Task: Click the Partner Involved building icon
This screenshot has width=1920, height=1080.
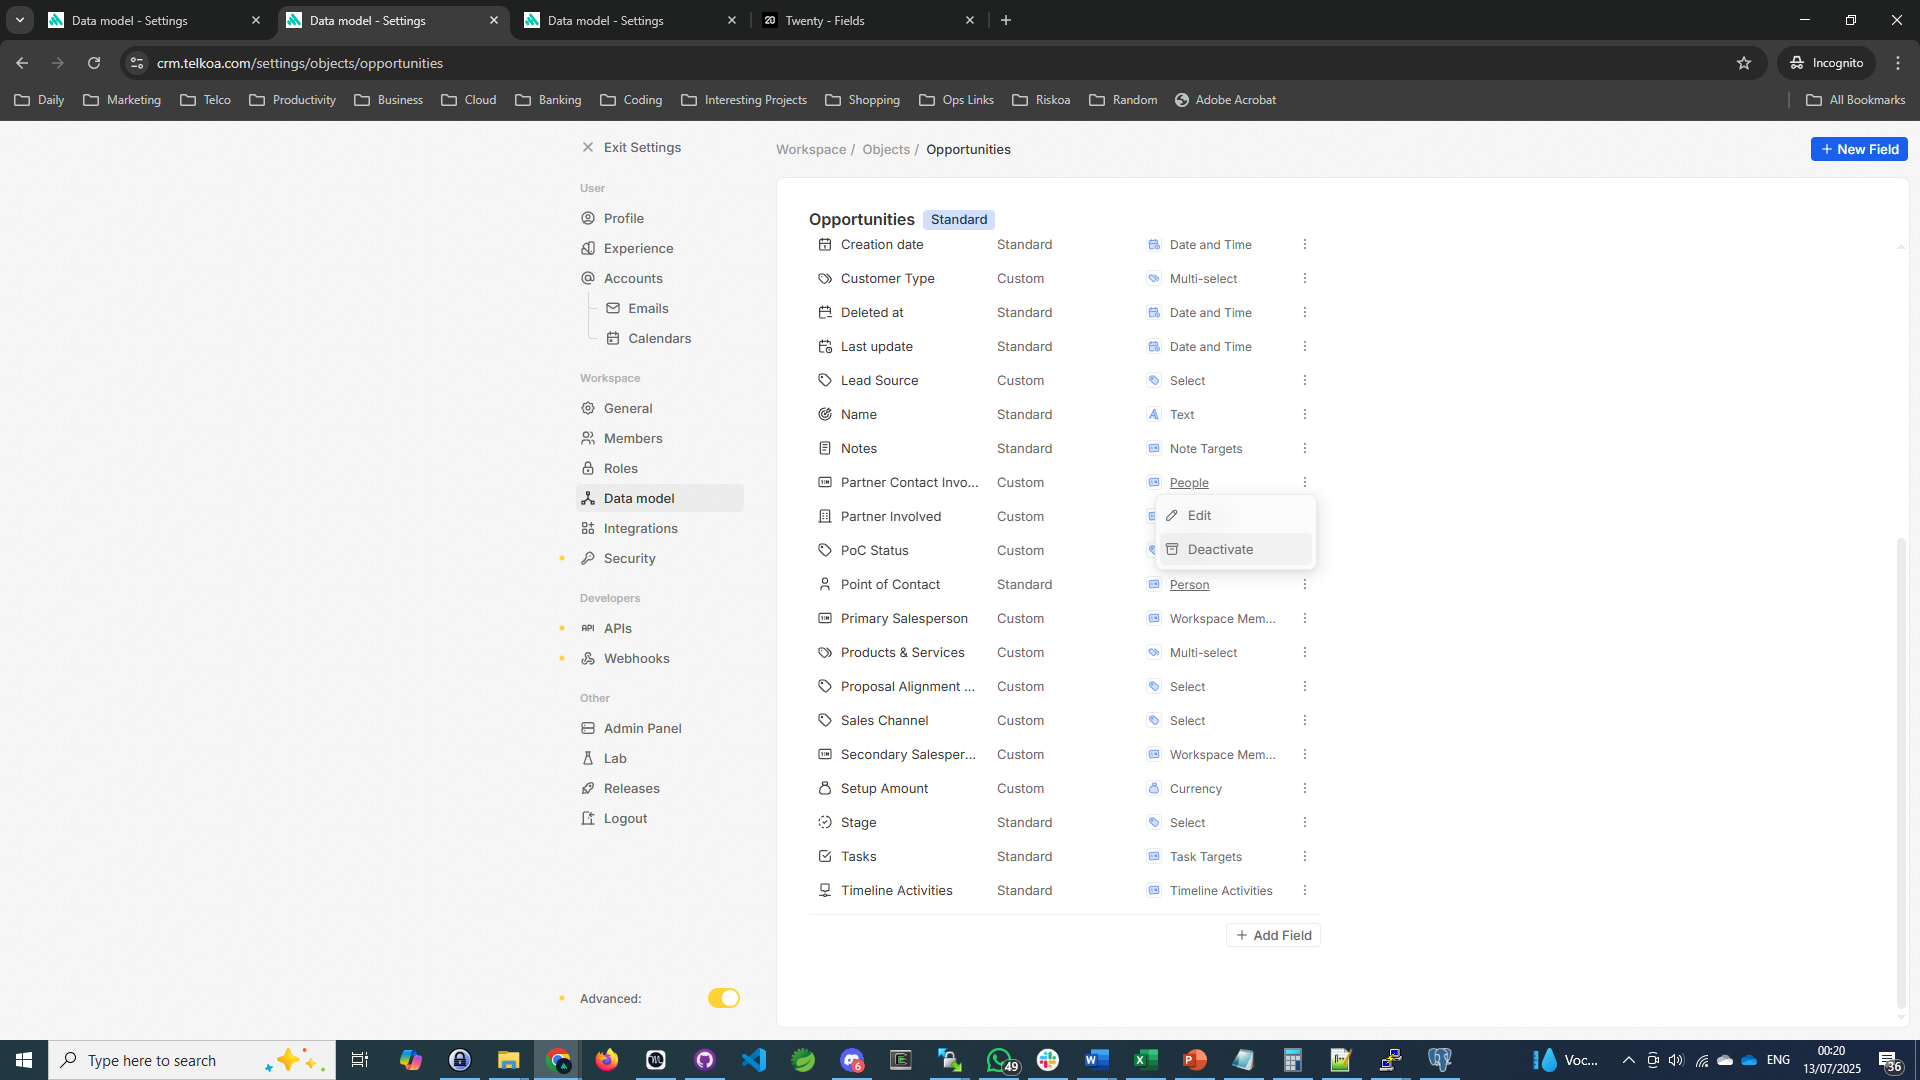Action: [825, 516]
